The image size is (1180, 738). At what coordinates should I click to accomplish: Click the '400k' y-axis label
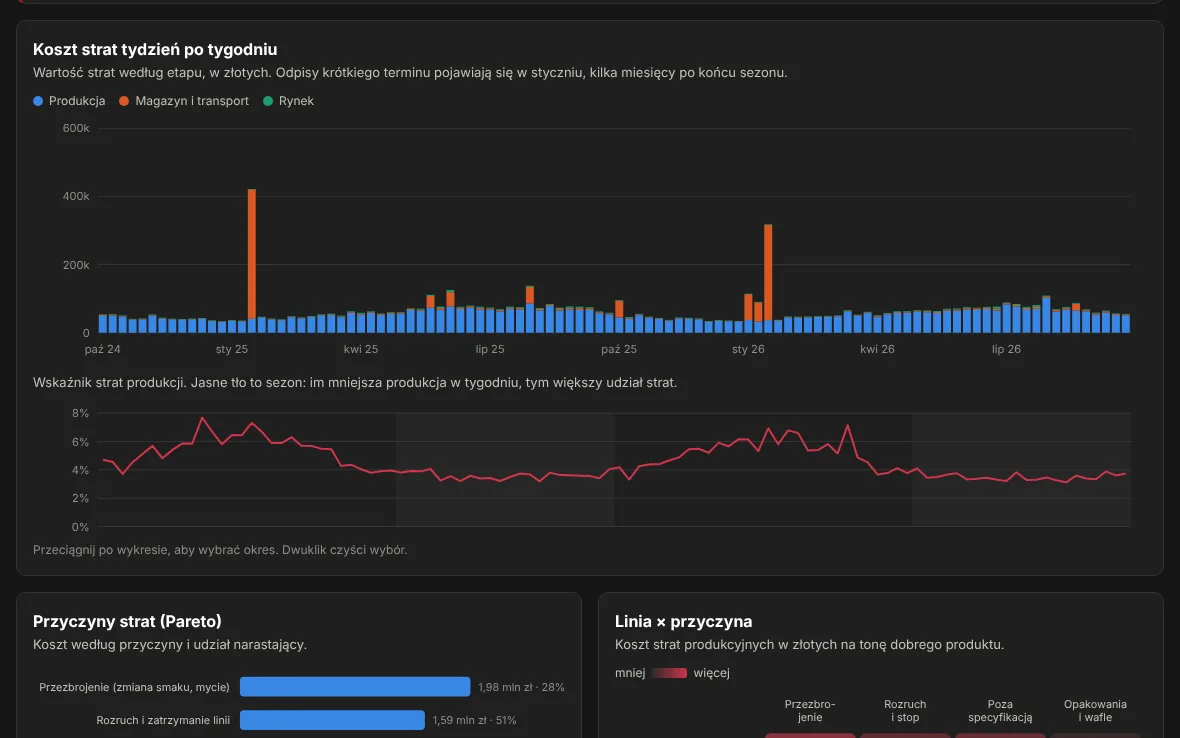[x=76, y=196]
